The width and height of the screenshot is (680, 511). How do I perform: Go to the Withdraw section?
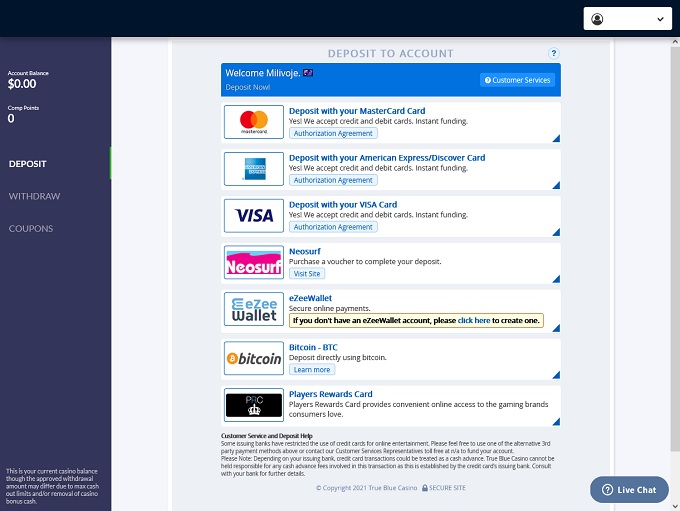pos(35,196)
